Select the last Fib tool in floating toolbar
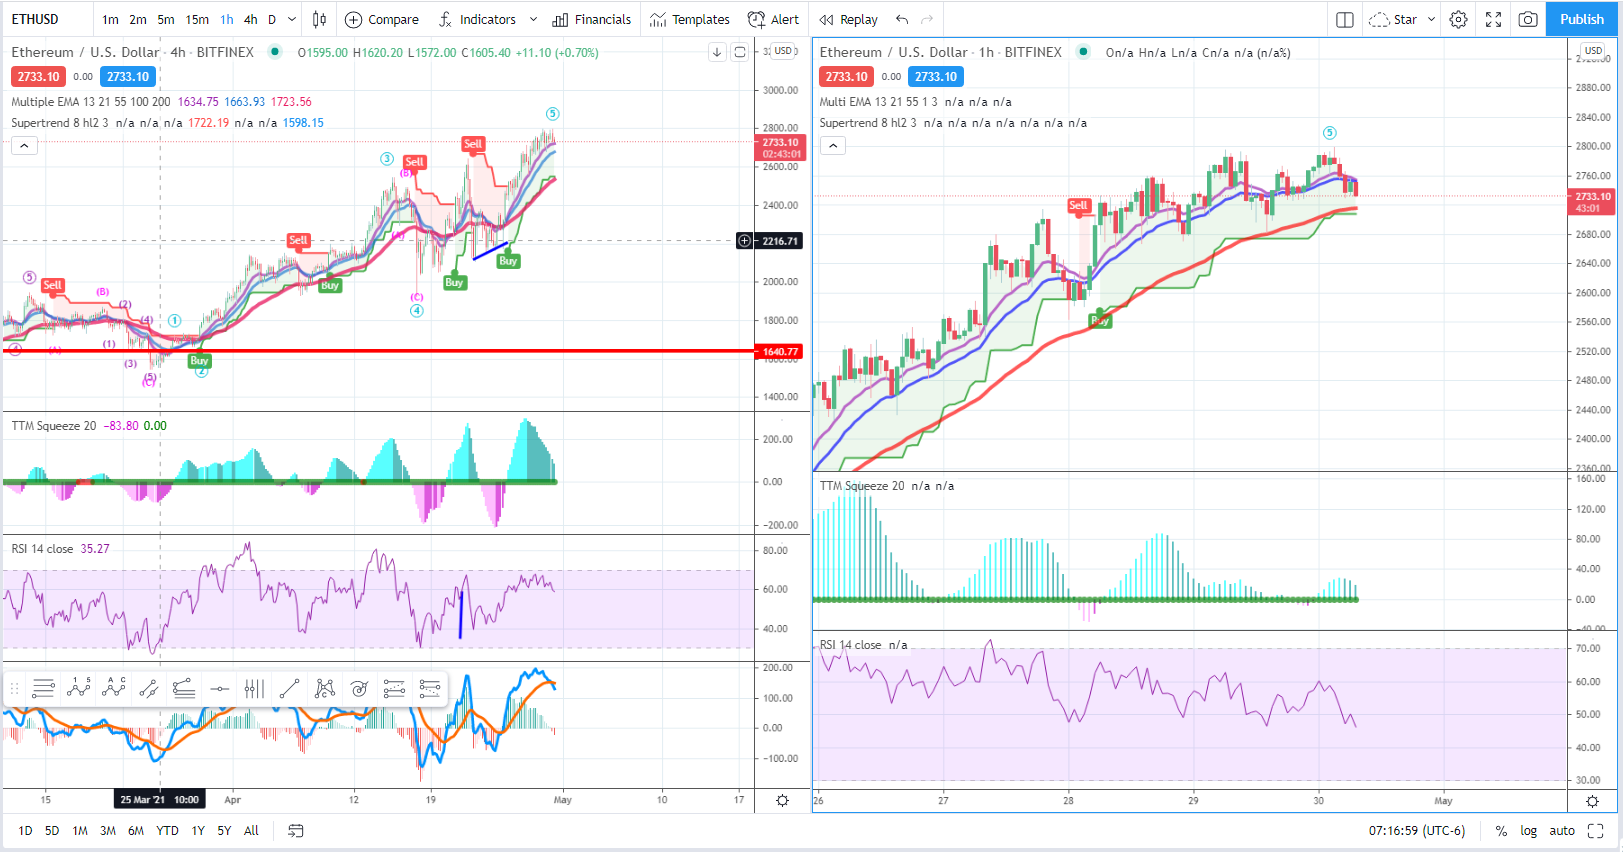The width and height of the screenshot is (1623, 852). click(x=430, y=688)
